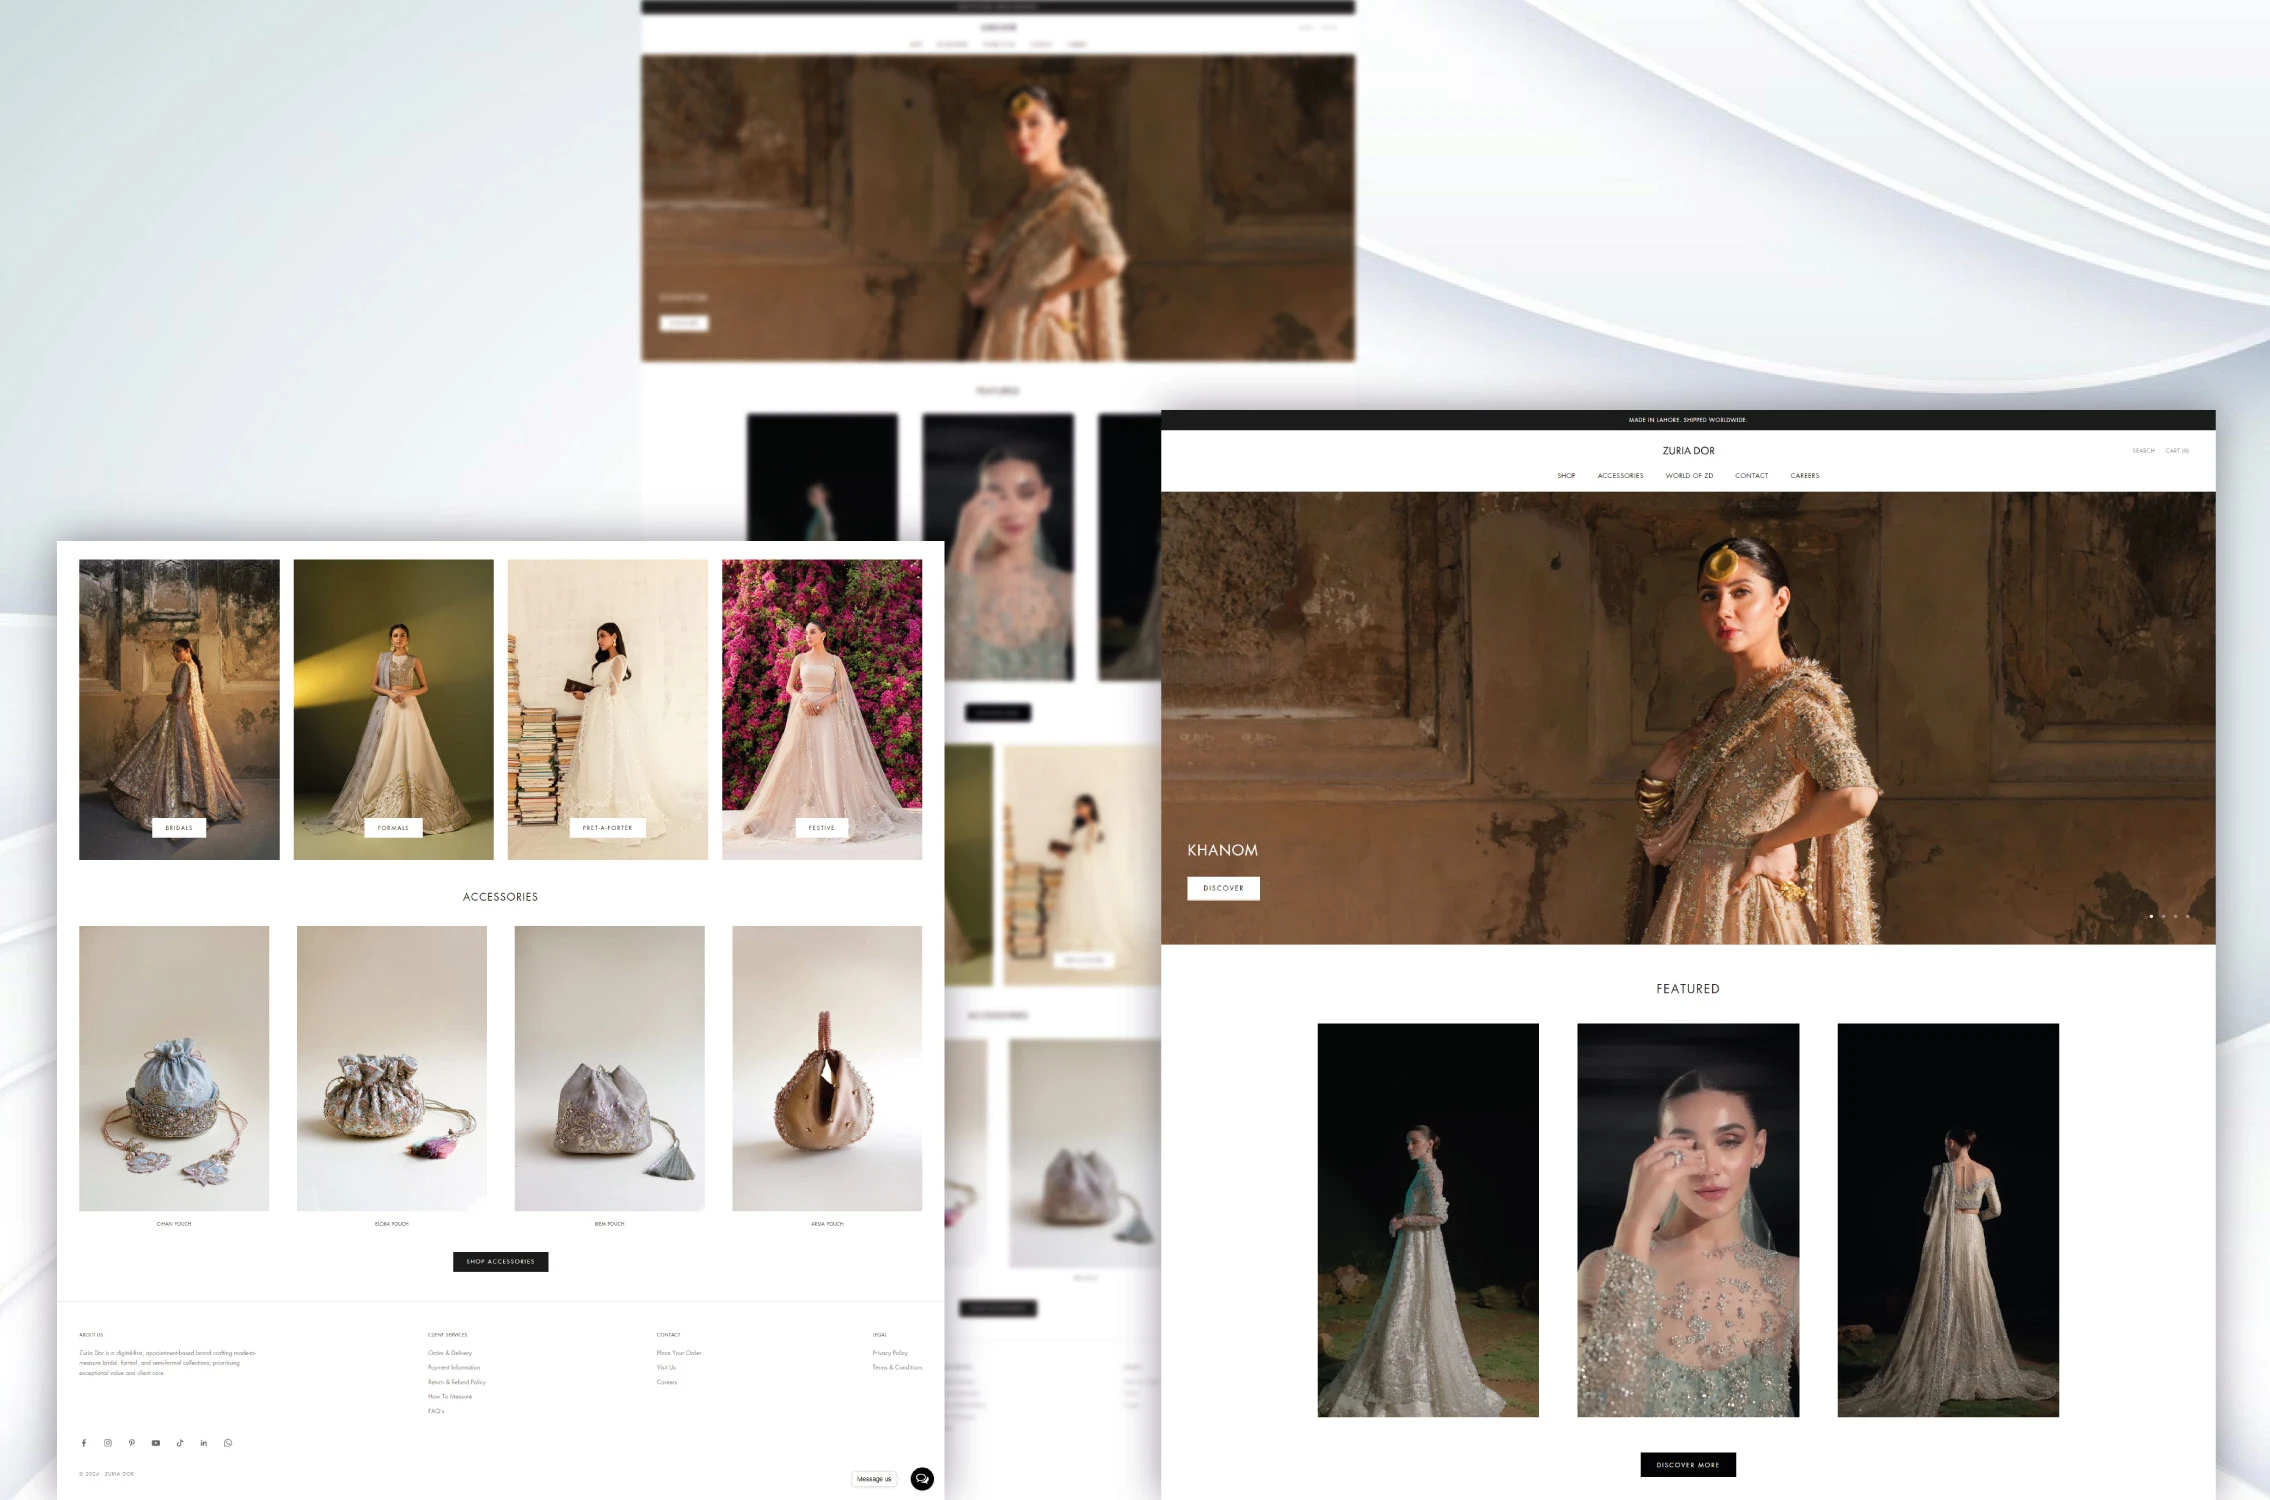
Task: Open the round black chat bubble icon
Action: [922, 1478]
